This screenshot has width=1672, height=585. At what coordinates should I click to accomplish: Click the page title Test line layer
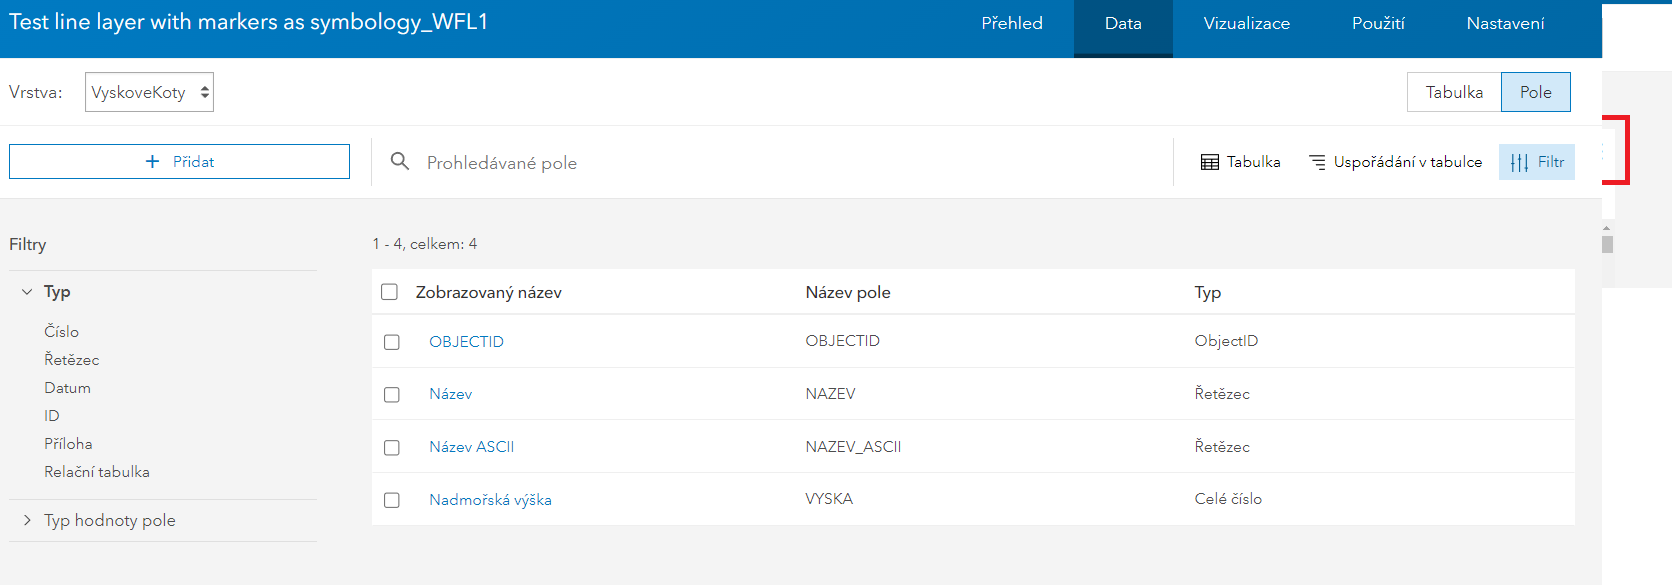pos(248,22)
